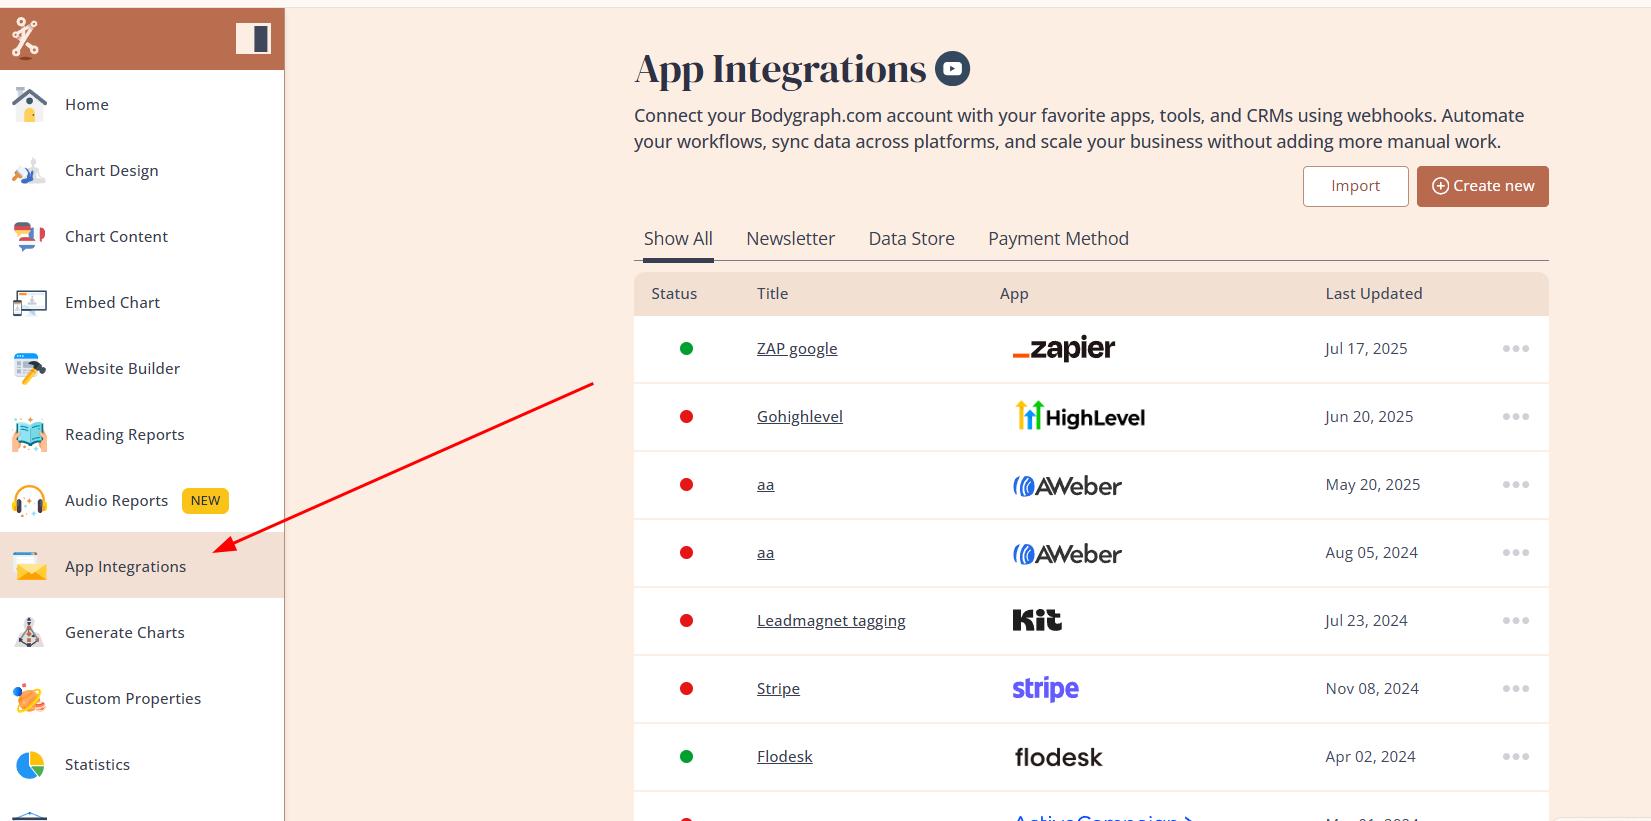
Task: Open the Home sidebar item
Action: pos(87,104)
